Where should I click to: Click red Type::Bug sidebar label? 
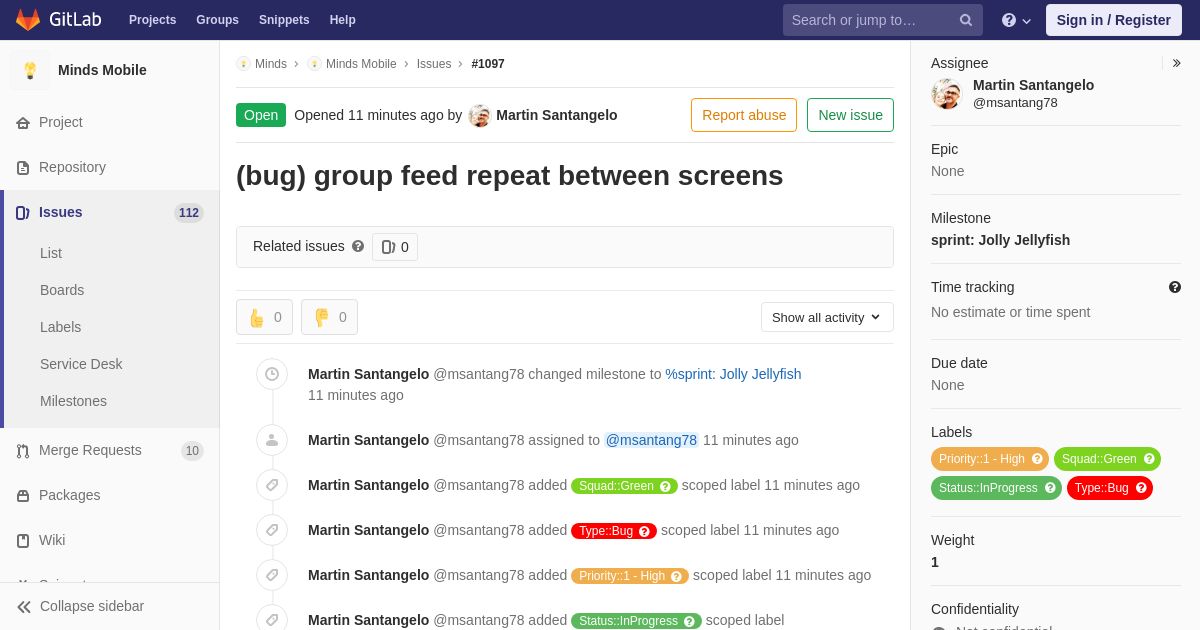[1110, 488]
